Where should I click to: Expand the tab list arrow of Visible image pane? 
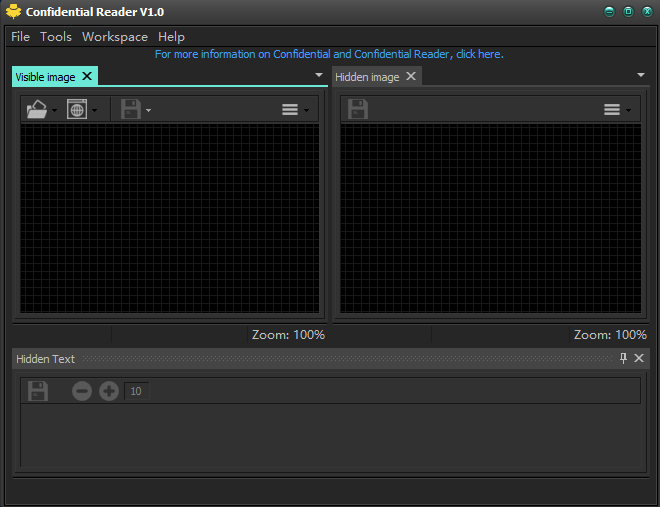click(x=319, y=75)
